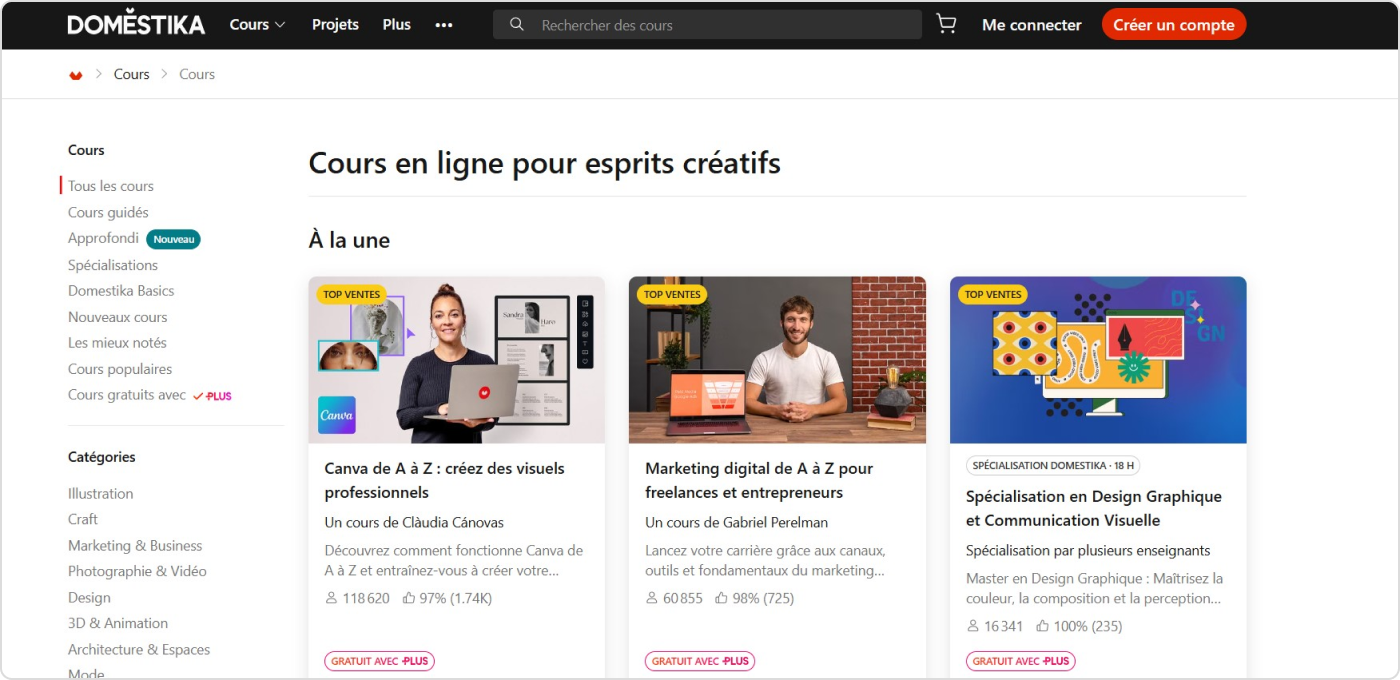Open Spécialisation en Design Graphique course title
Image resolution: width=1400 pixels, height=680 pixels.
(x=1094, y=508)
